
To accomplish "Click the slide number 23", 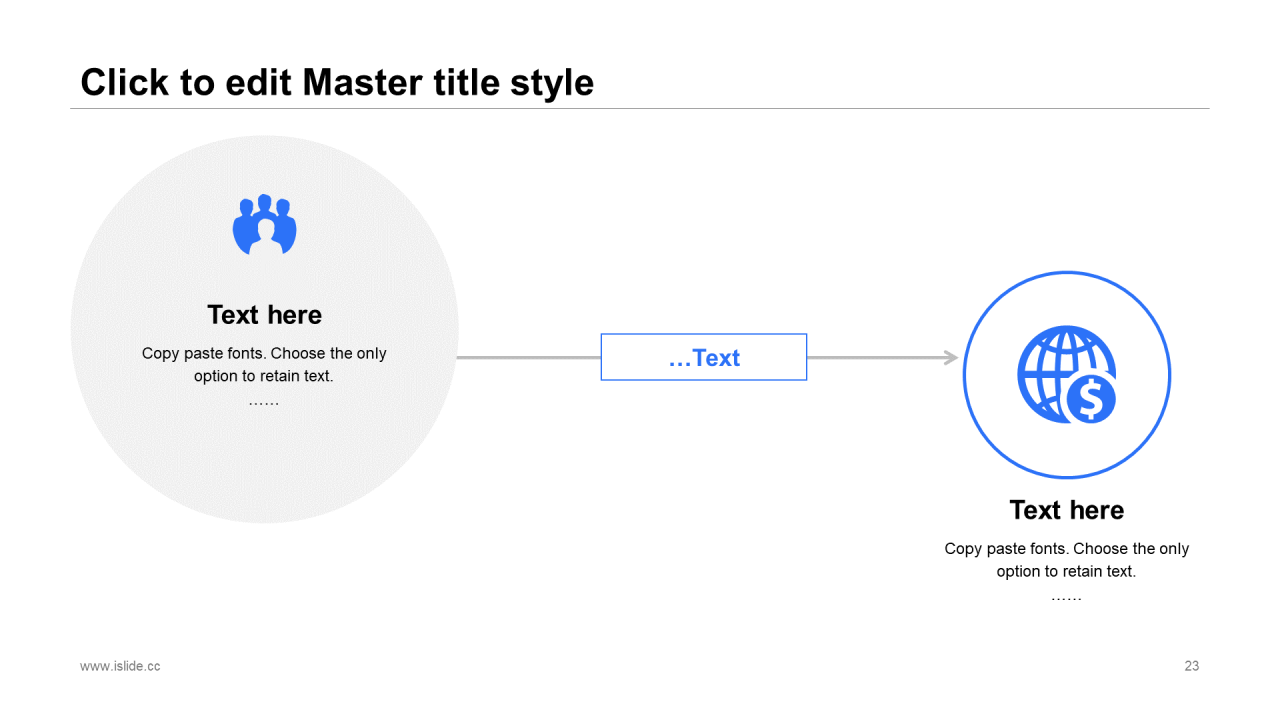I will 1192,666.
